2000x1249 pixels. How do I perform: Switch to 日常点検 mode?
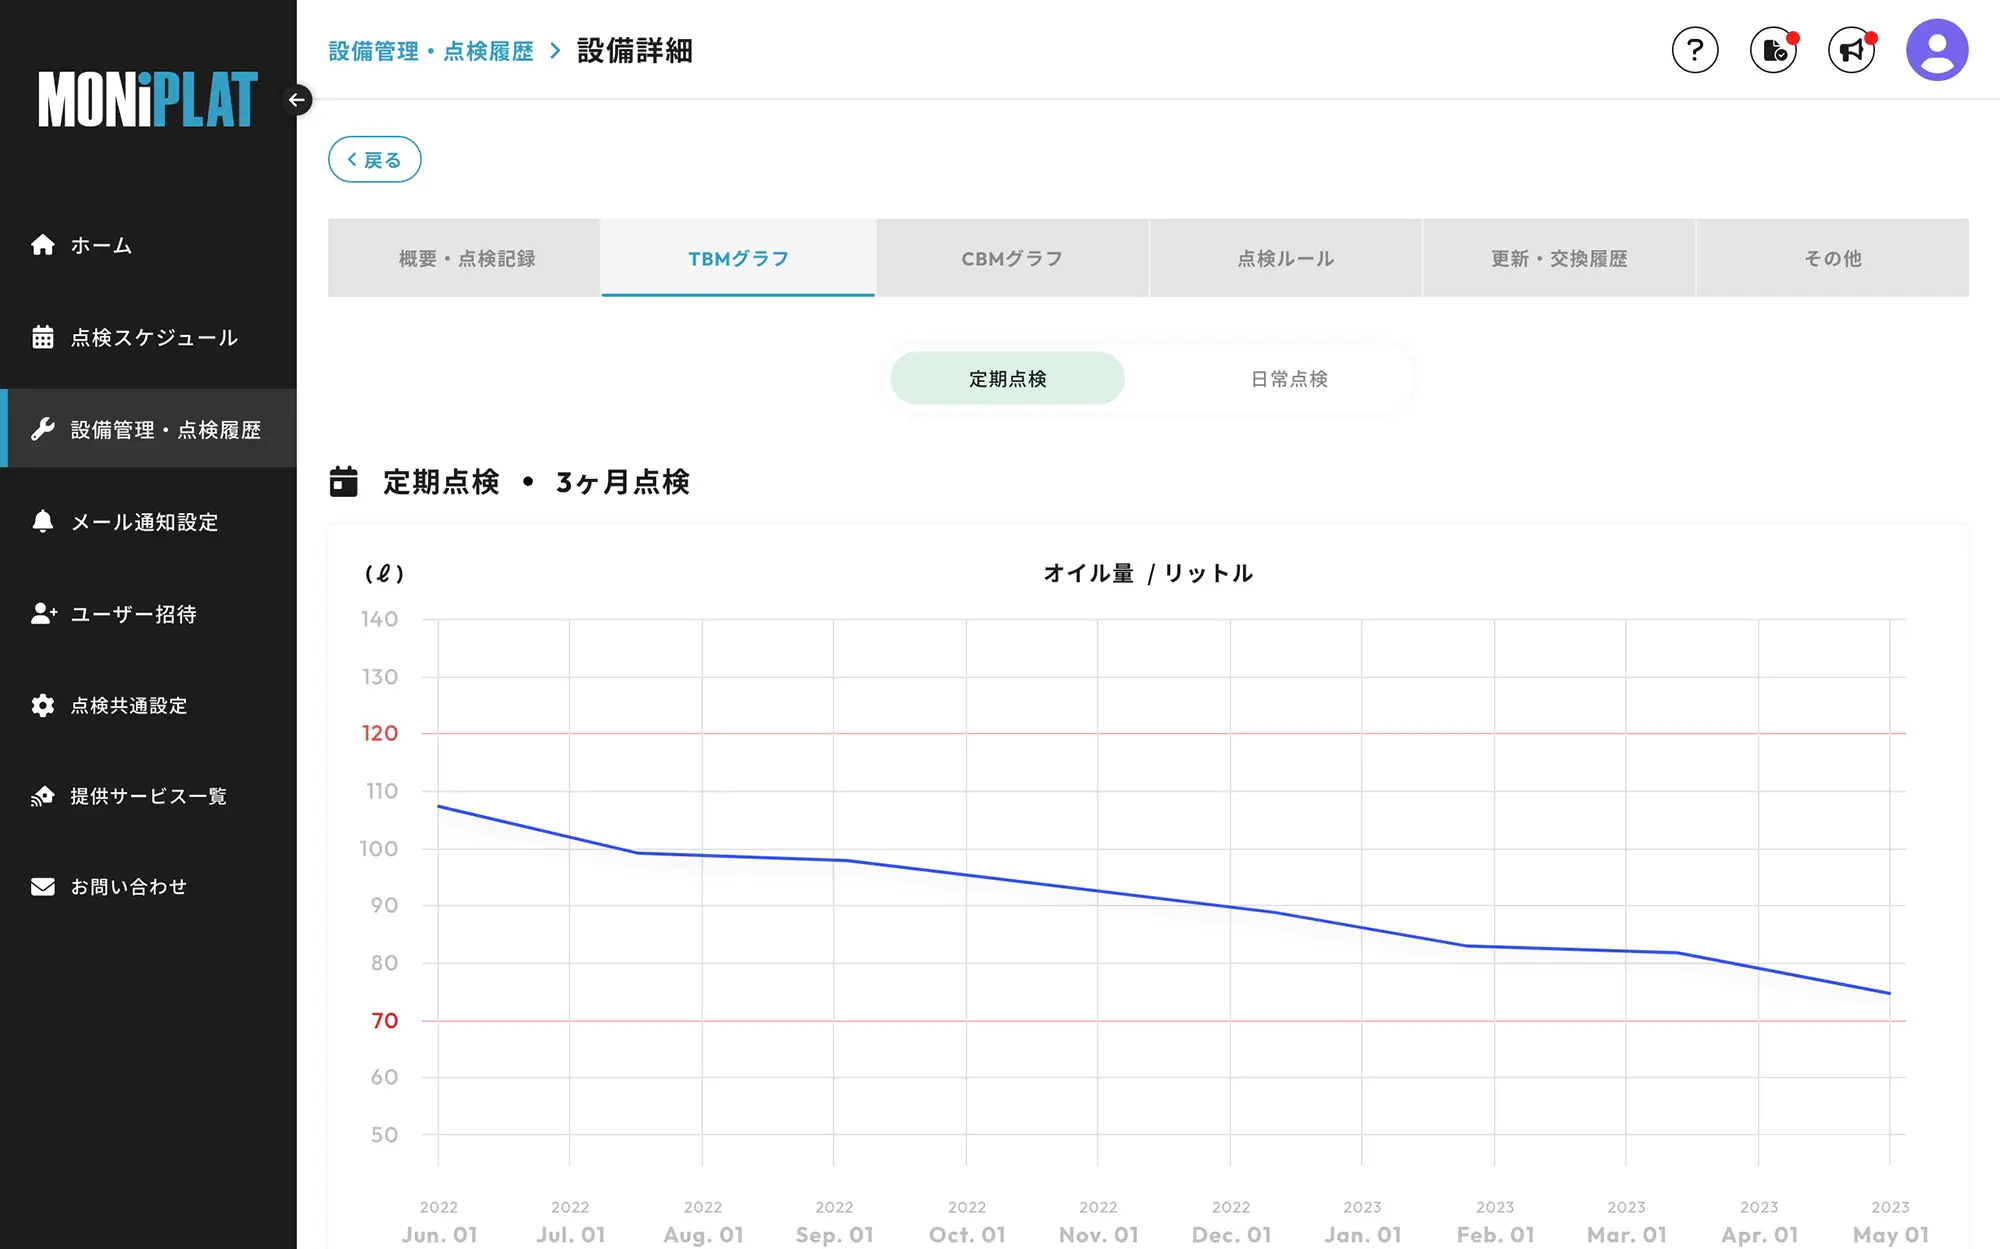[x=1288, y=378]
